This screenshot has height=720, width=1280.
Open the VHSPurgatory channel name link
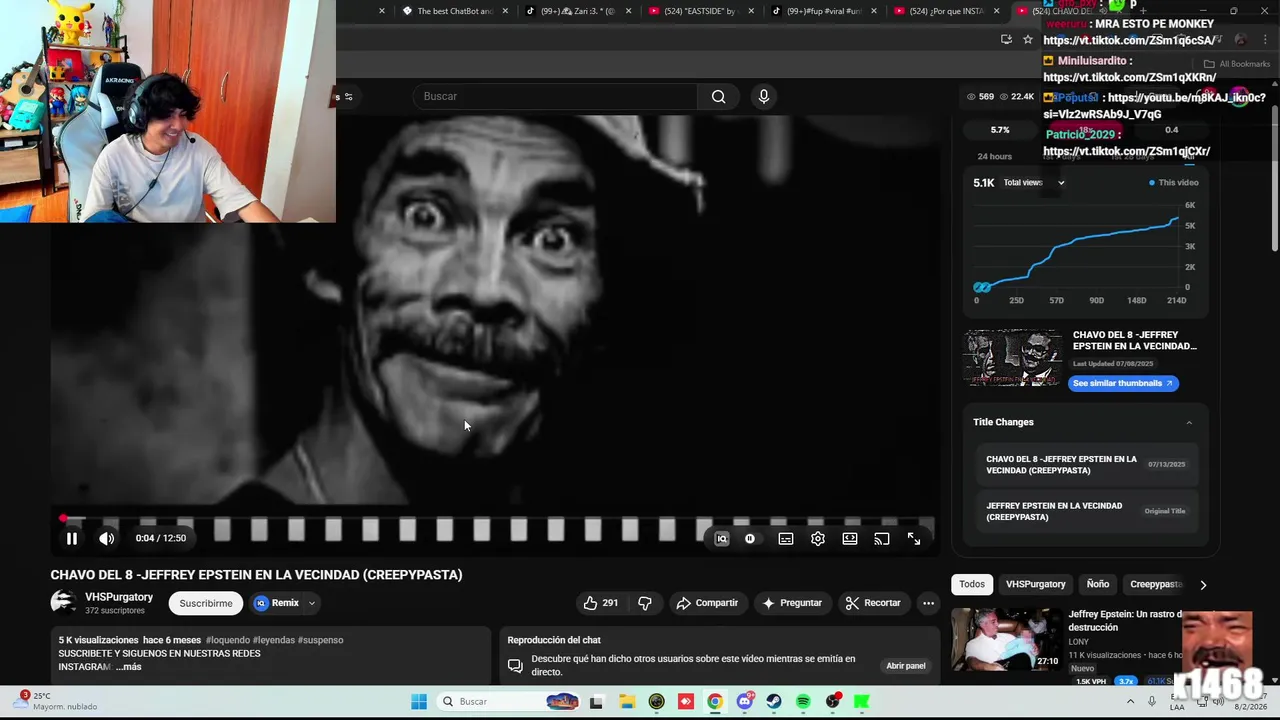tap(119, 597)
